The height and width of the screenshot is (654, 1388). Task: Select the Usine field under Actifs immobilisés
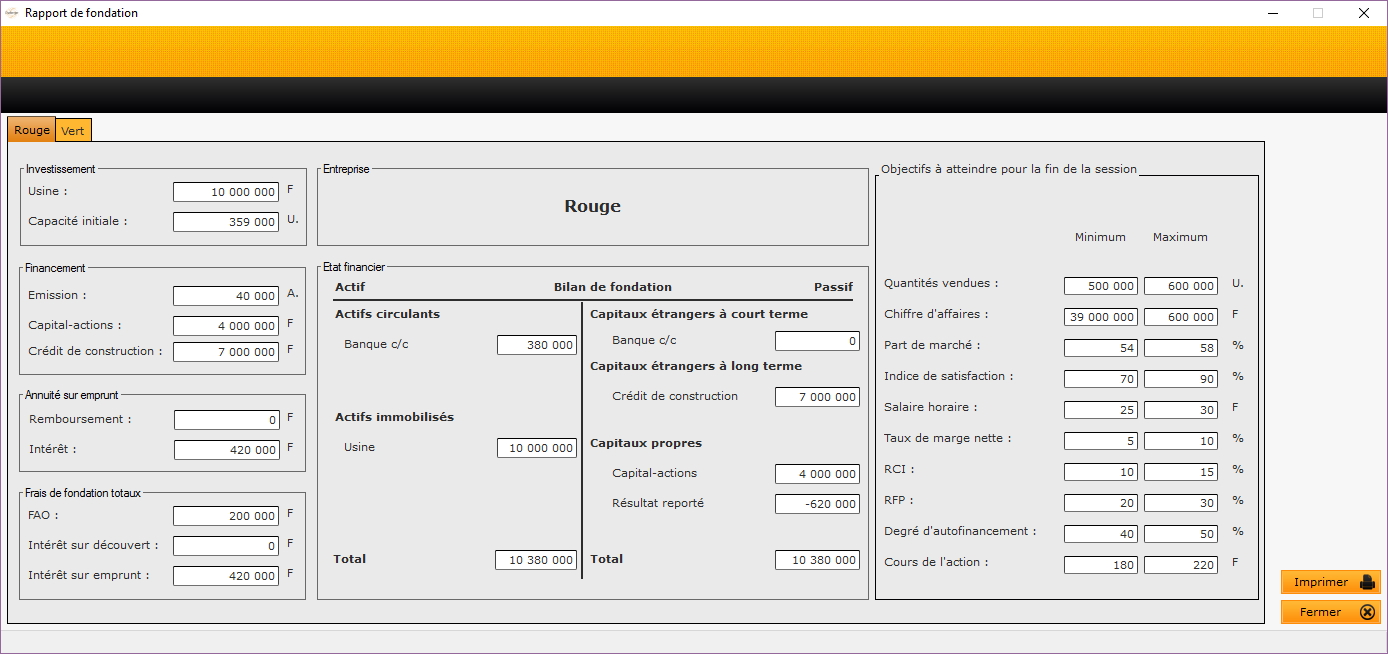(537, 448)
